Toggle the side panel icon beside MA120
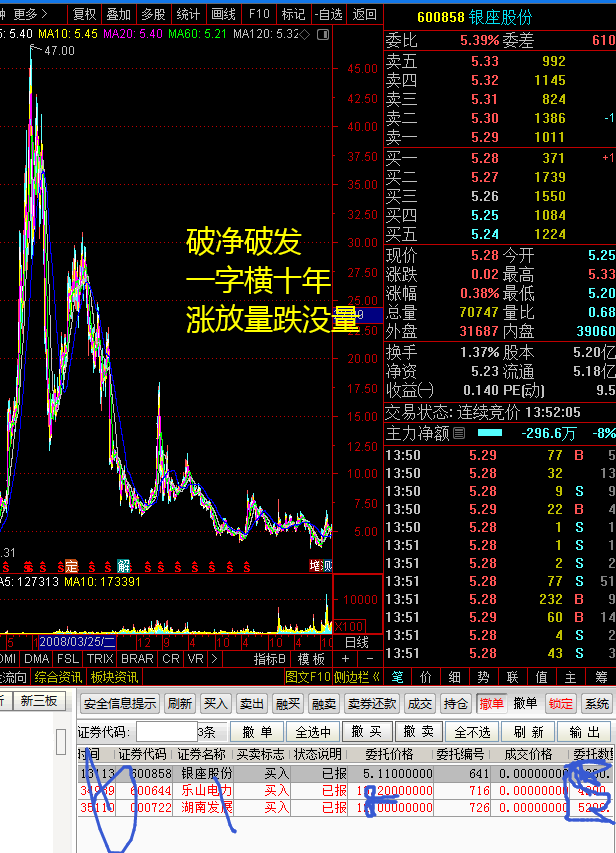The height and width of the screenshot is (853, 616). tap(323, 34)
